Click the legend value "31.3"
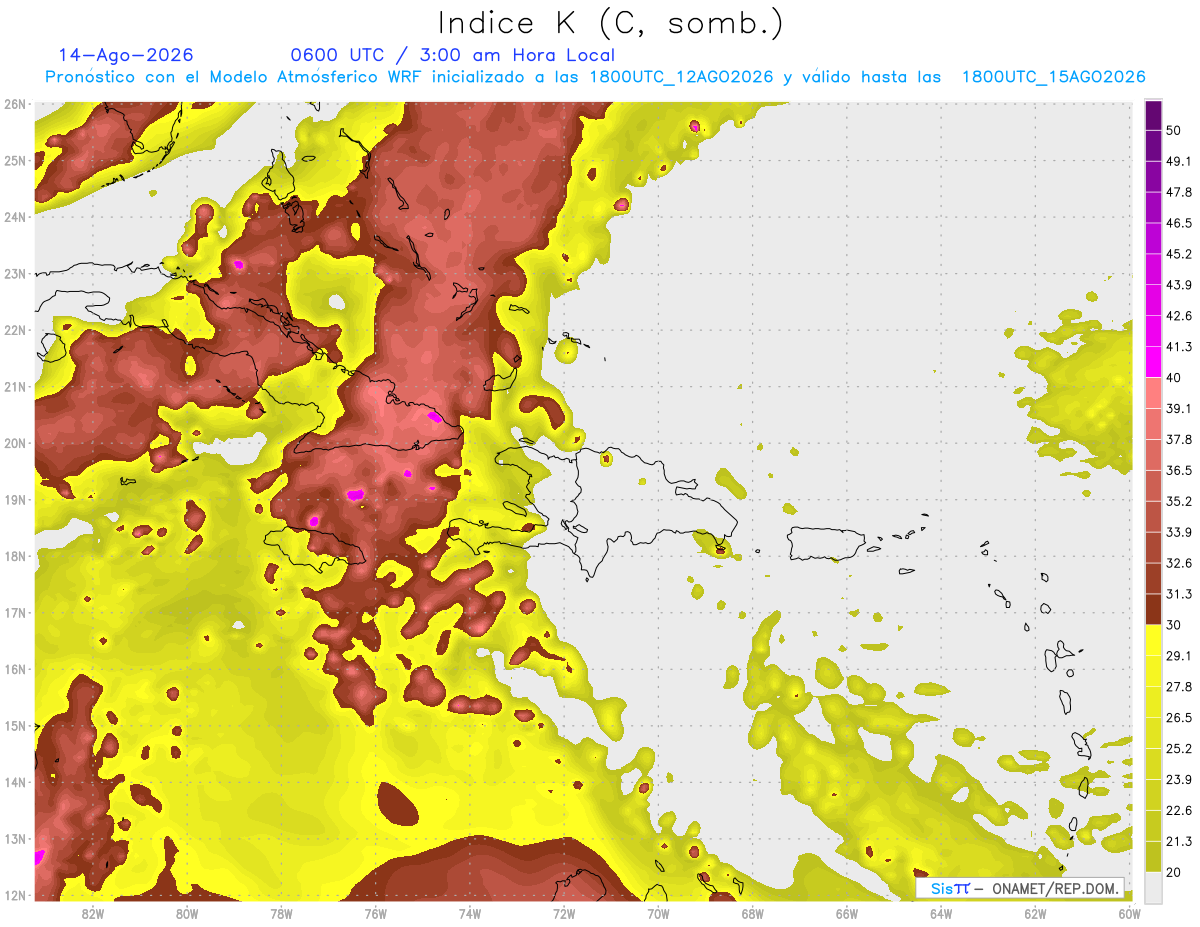The width and height of the screenshot is (1200, 927). 1179,594
